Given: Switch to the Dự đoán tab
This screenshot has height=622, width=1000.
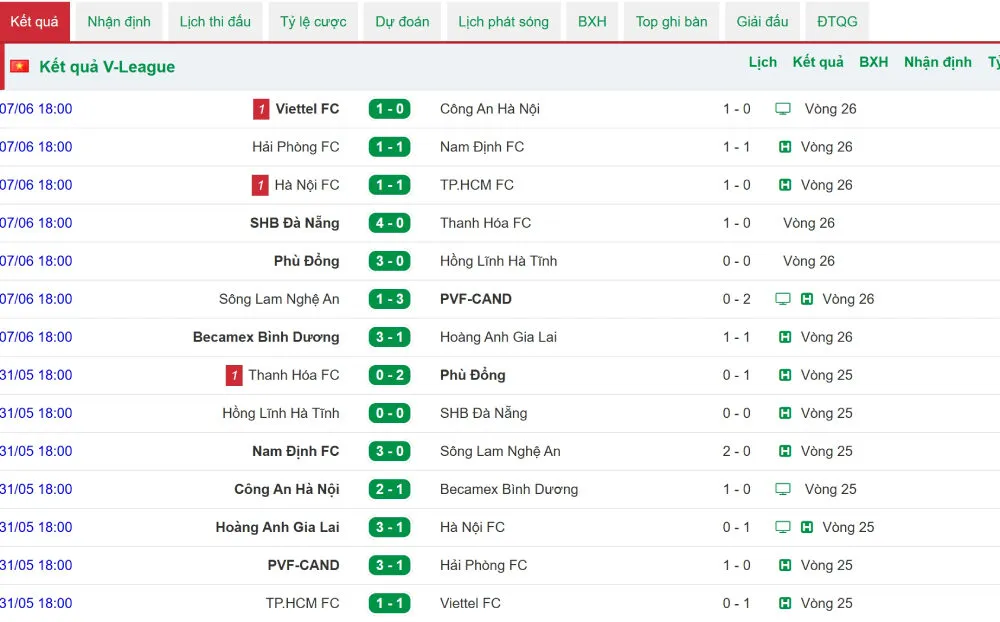Looking at the screenshot, I should [402, 22].
